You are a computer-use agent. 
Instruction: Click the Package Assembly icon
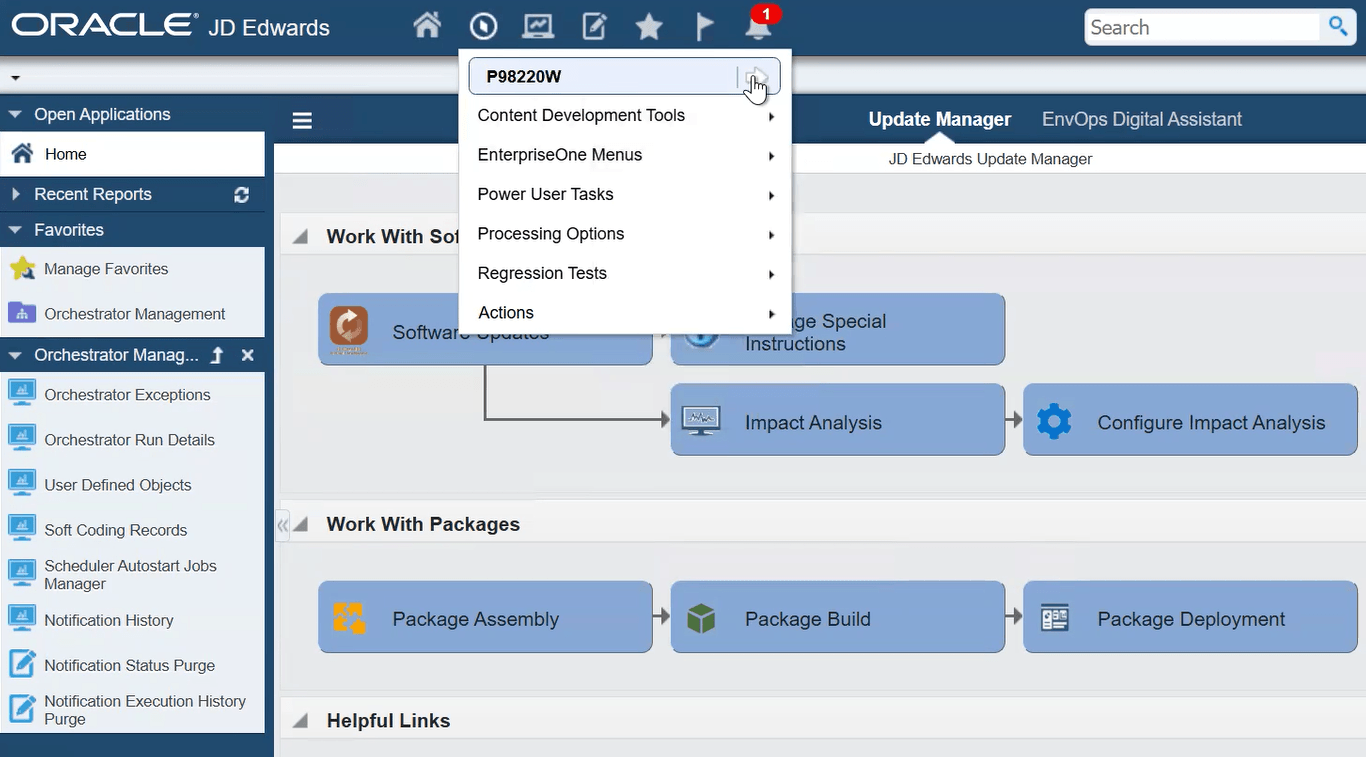[x=349, y=618]
